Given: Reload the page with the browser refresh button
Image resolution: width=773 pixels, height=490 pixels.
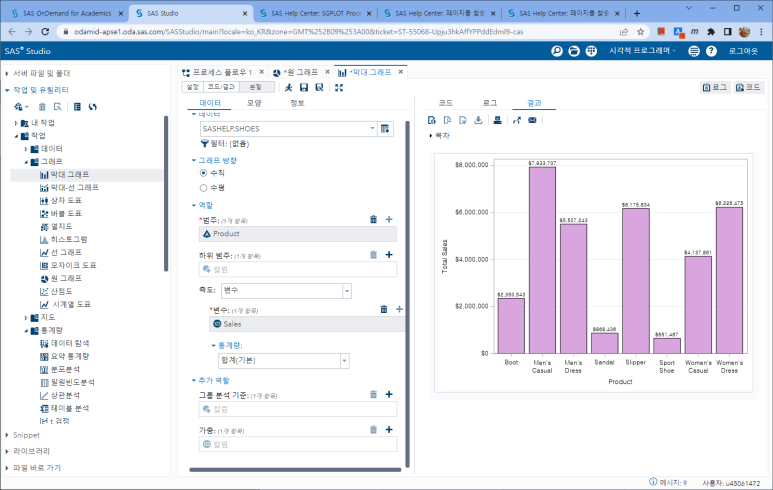Looking at the screenshot, I should click(x=45, y=32).
